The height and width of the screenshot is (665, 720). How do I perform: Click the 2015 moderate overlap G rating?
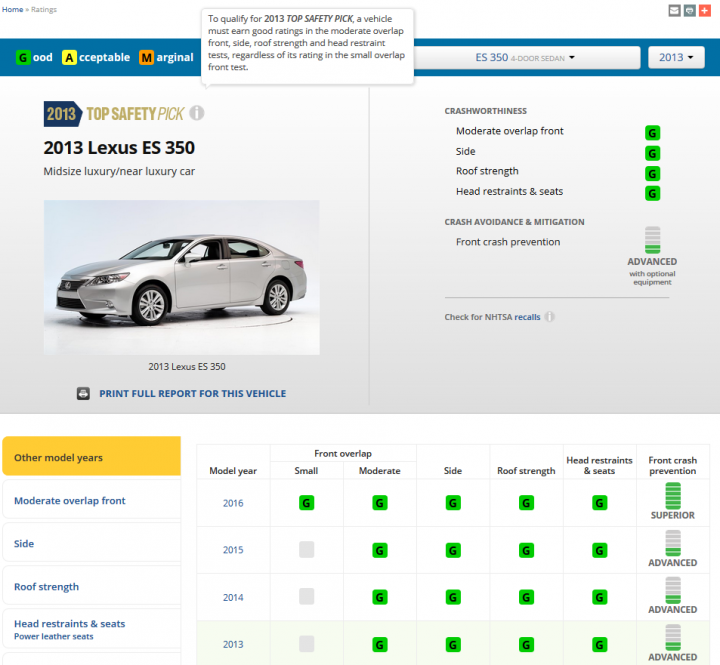[x=380, y=550]
